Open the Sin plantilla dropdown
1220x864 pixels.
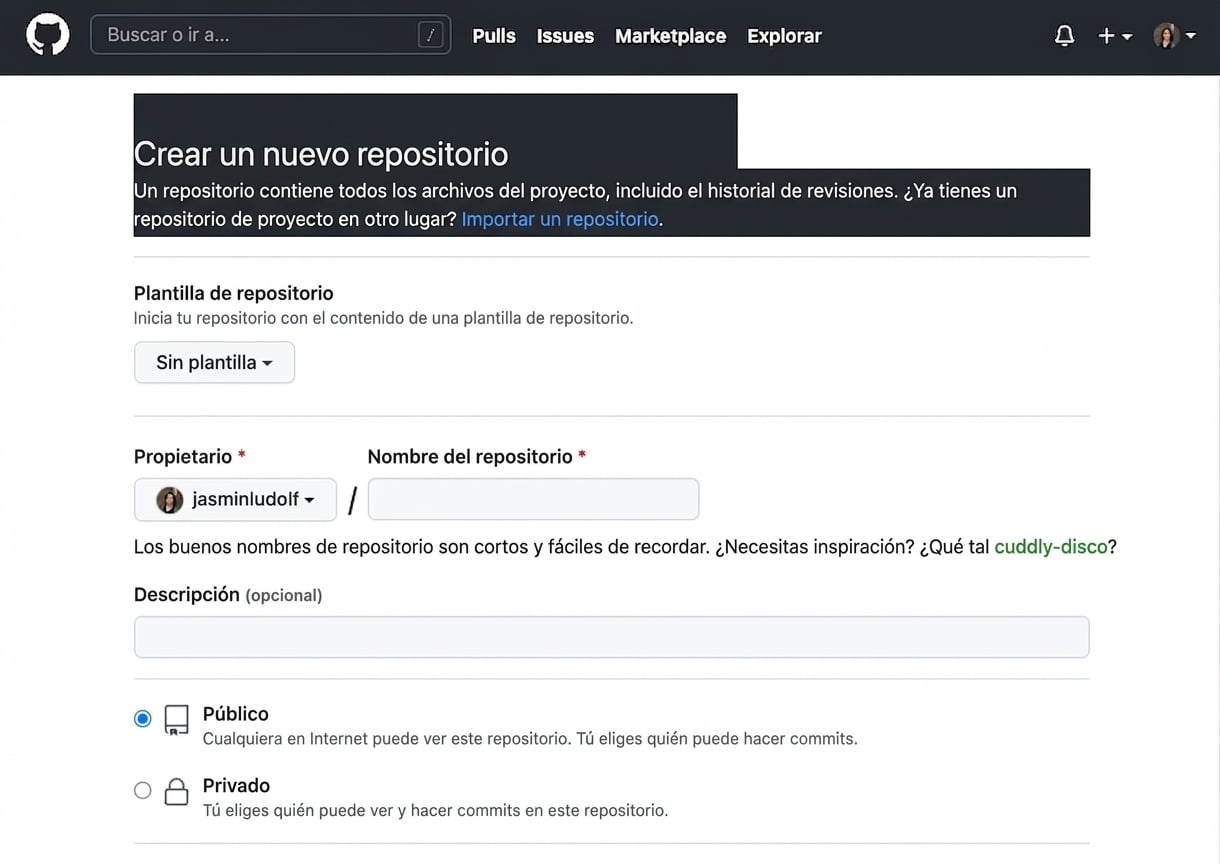(x=214, y=363)
